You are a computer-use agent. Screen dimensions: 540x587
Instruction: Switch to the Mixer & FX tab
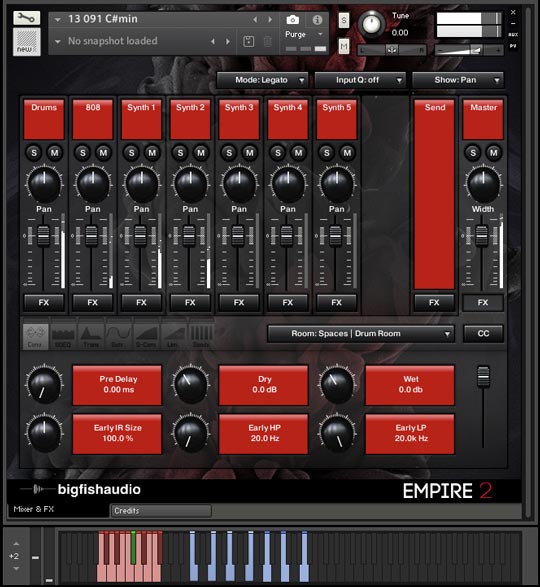[34, 509]
